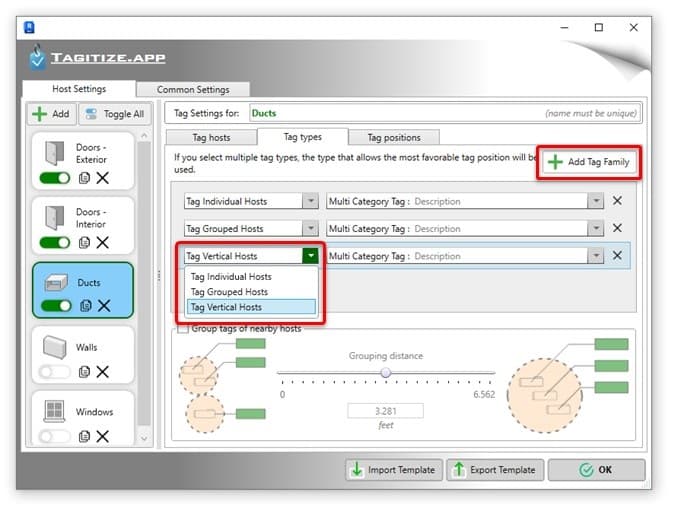Remove the Tag Grouped Hosts row
This screenshot has height=511, width=674.
[x=617, y=228]
